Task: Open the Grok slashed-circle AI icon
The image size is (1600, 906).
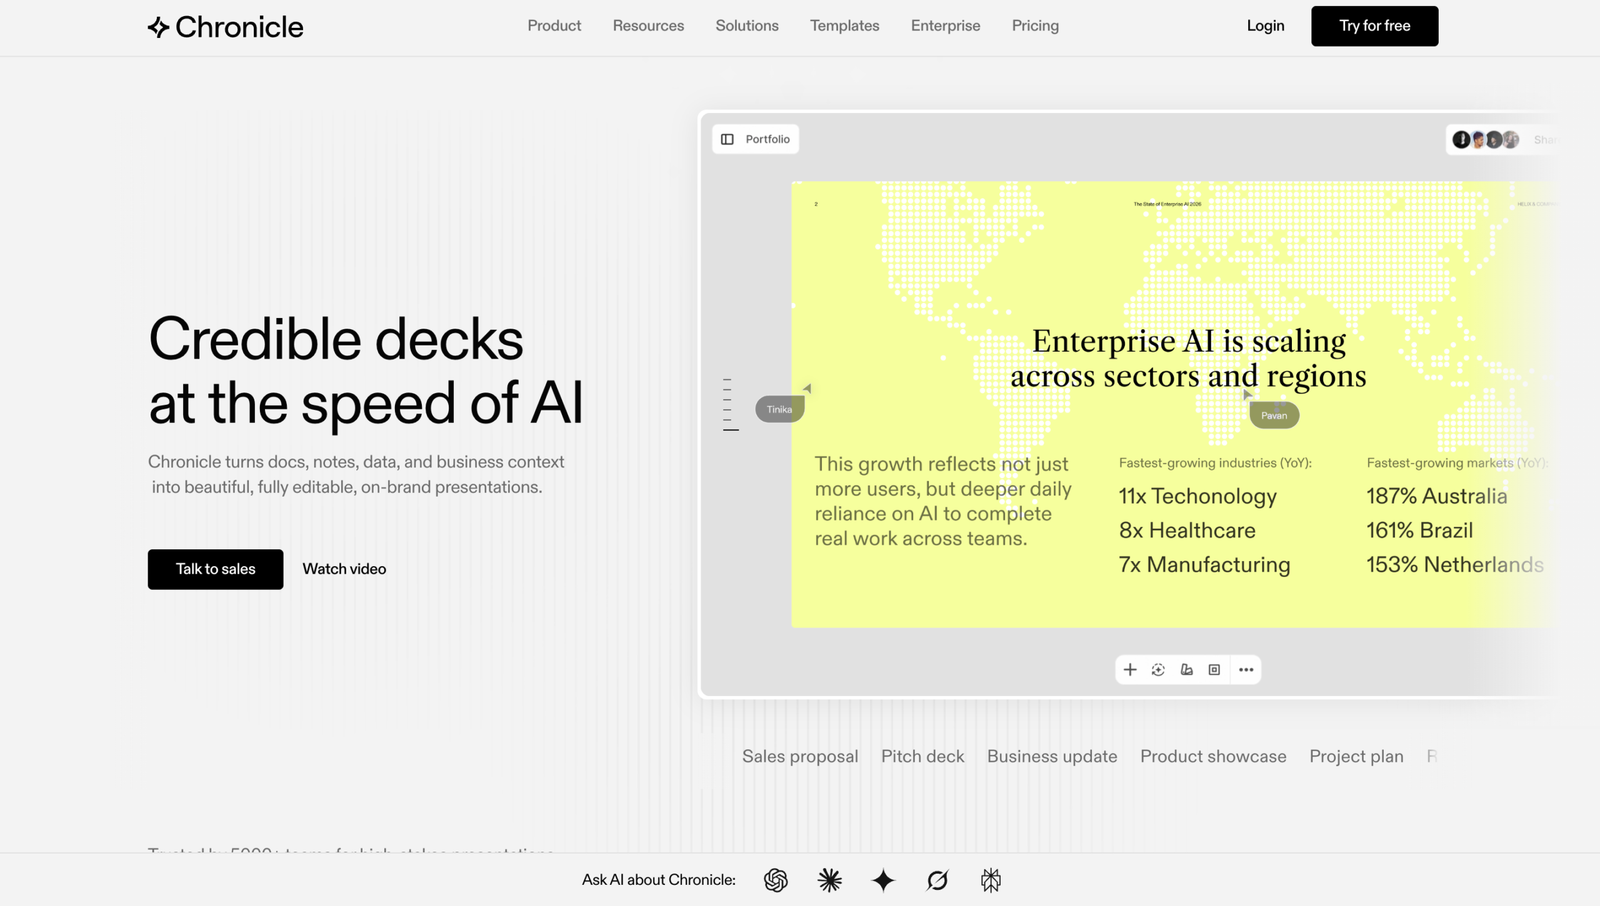Action: (937, 880)
